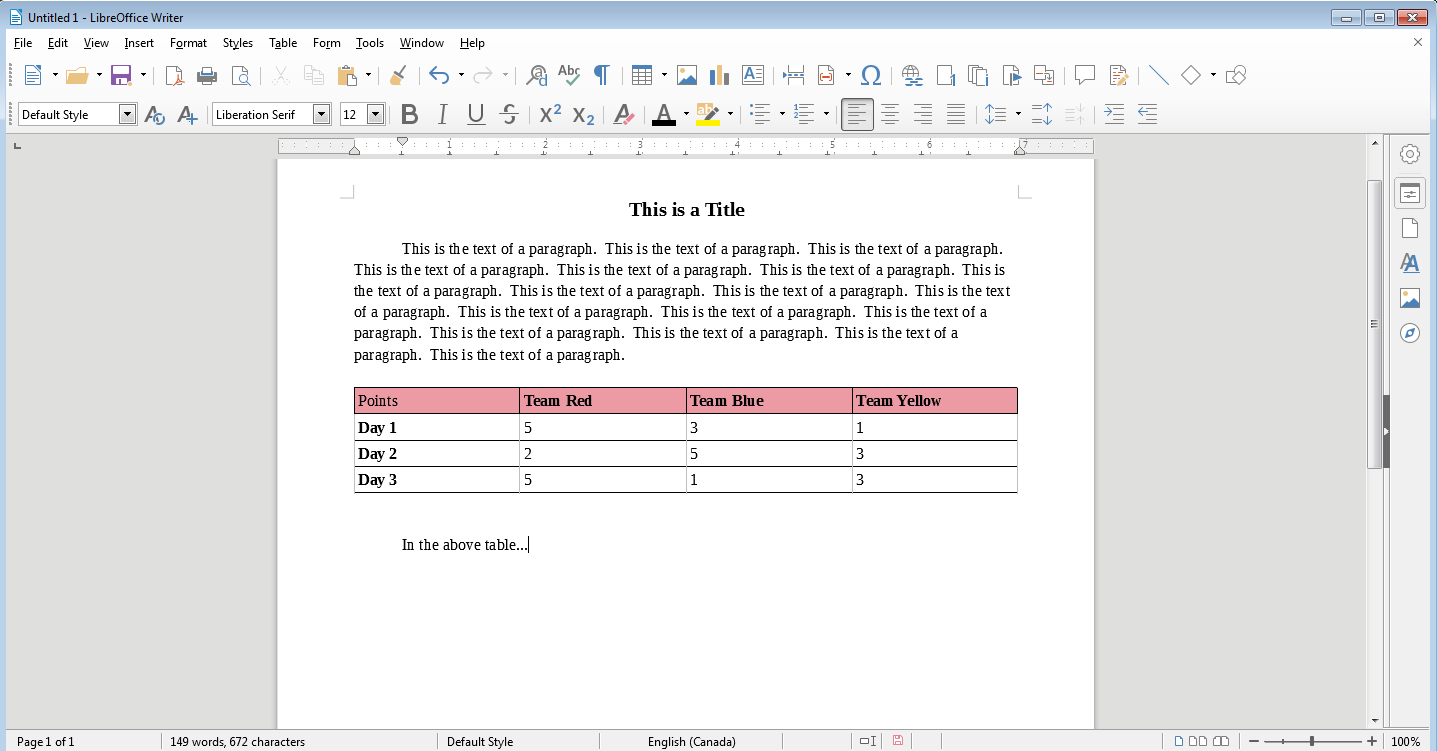Viewport: 1437px width, 751px height.
Task: Insert a table from the toolbar
Action: coord(641,75)
